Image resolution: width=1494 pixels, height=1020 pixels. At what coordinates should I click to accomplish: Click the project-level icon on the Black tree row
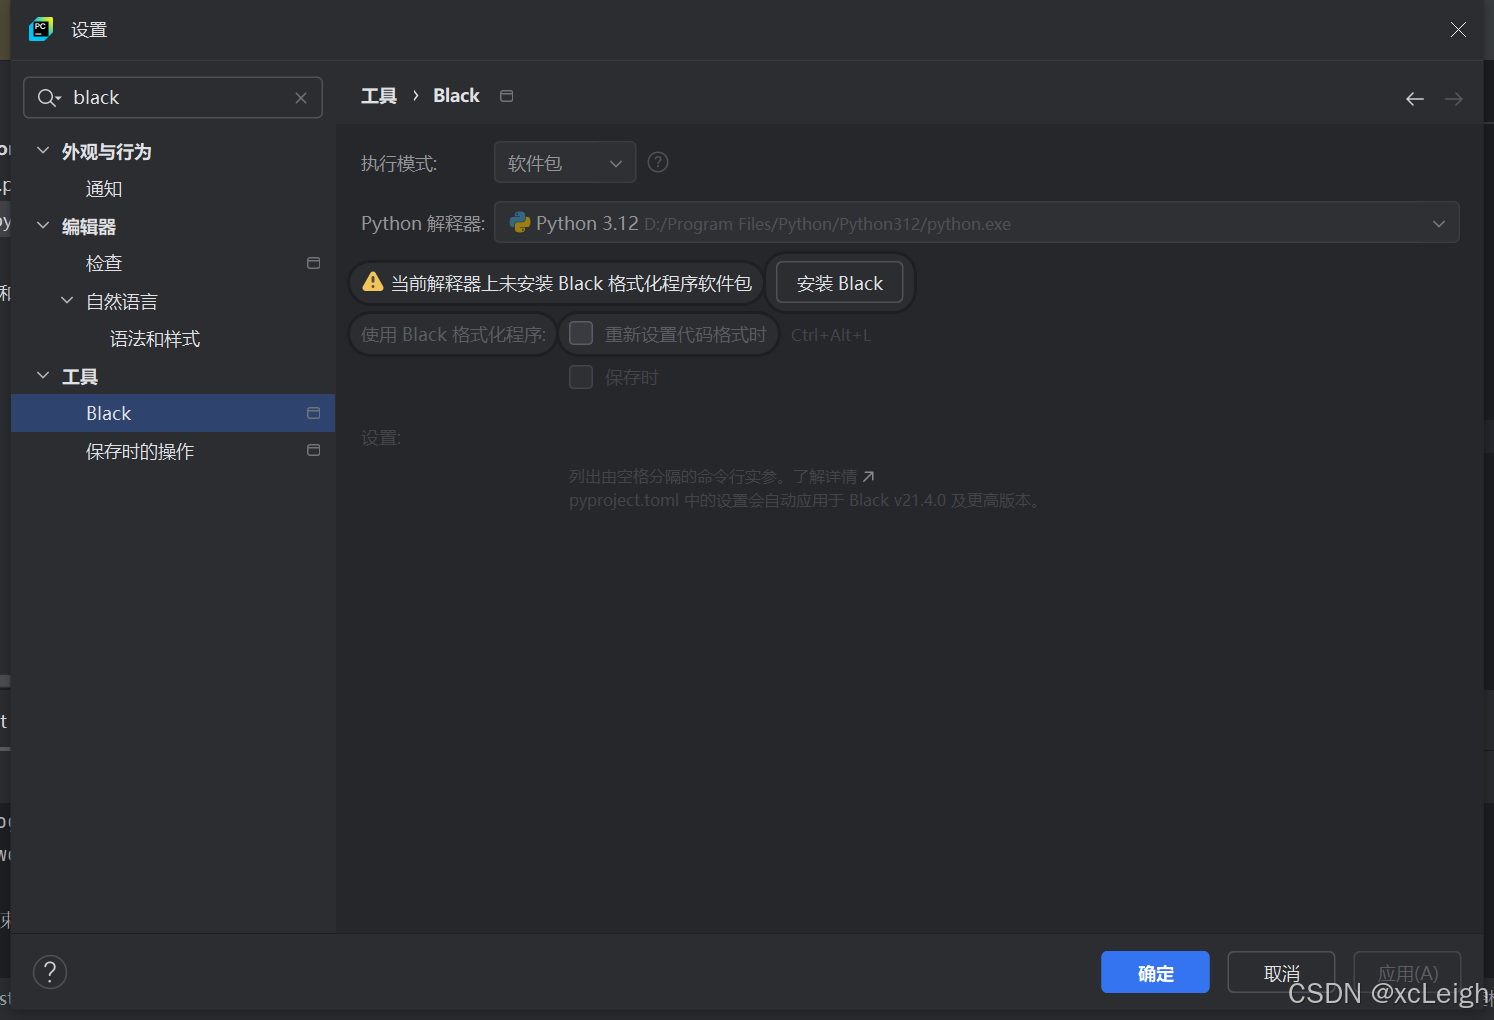click(313, 413)
